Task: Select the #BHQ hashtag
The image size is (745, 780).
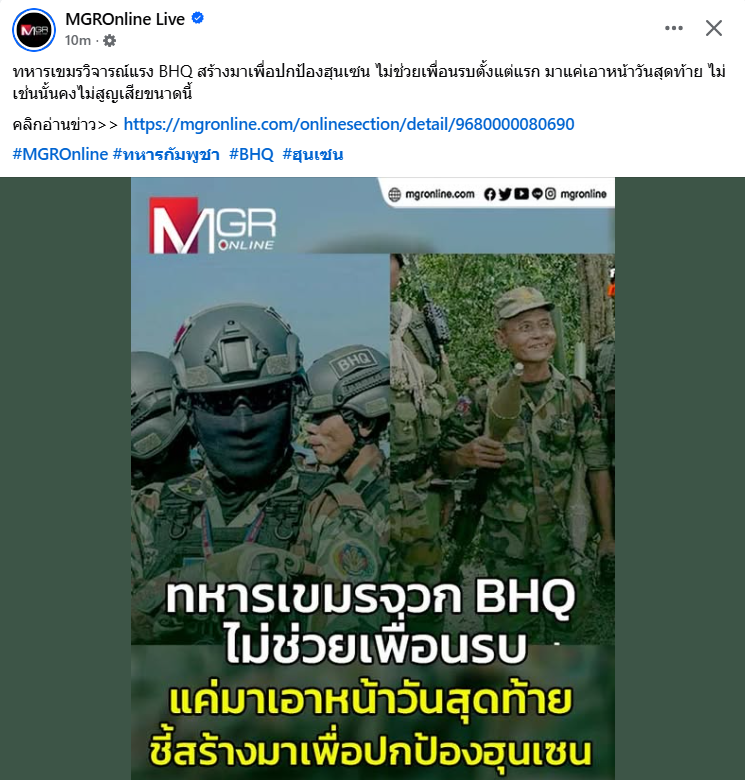Action: 251,154
